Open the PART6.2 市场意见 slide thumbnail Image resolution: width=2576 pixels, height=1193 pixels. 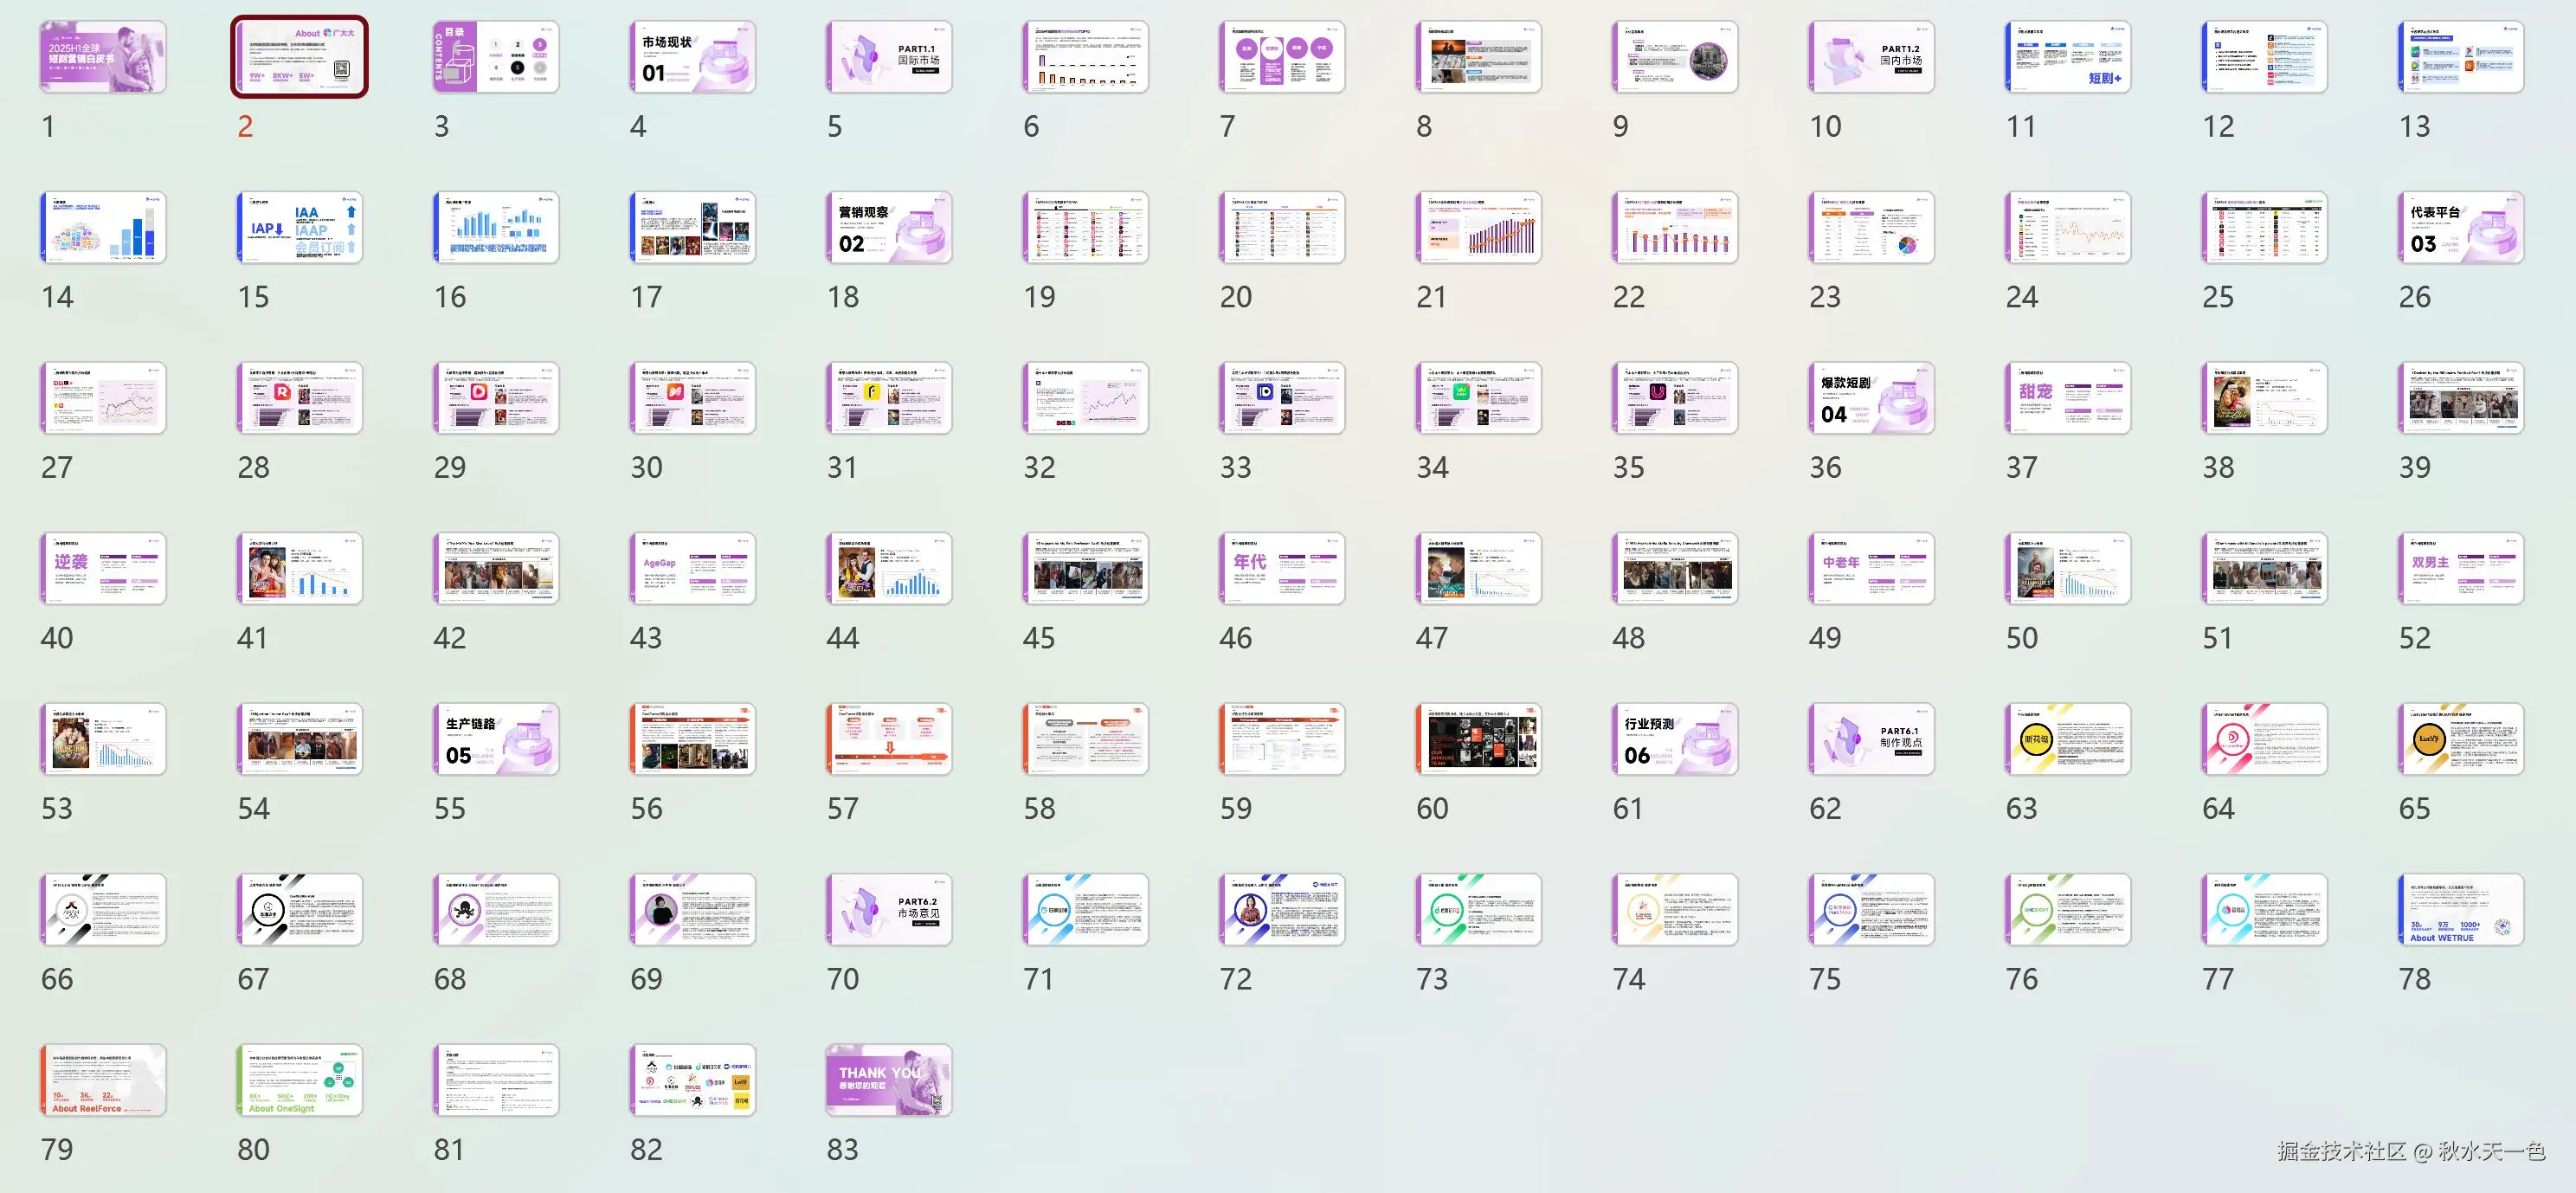(x=889, y=910)
